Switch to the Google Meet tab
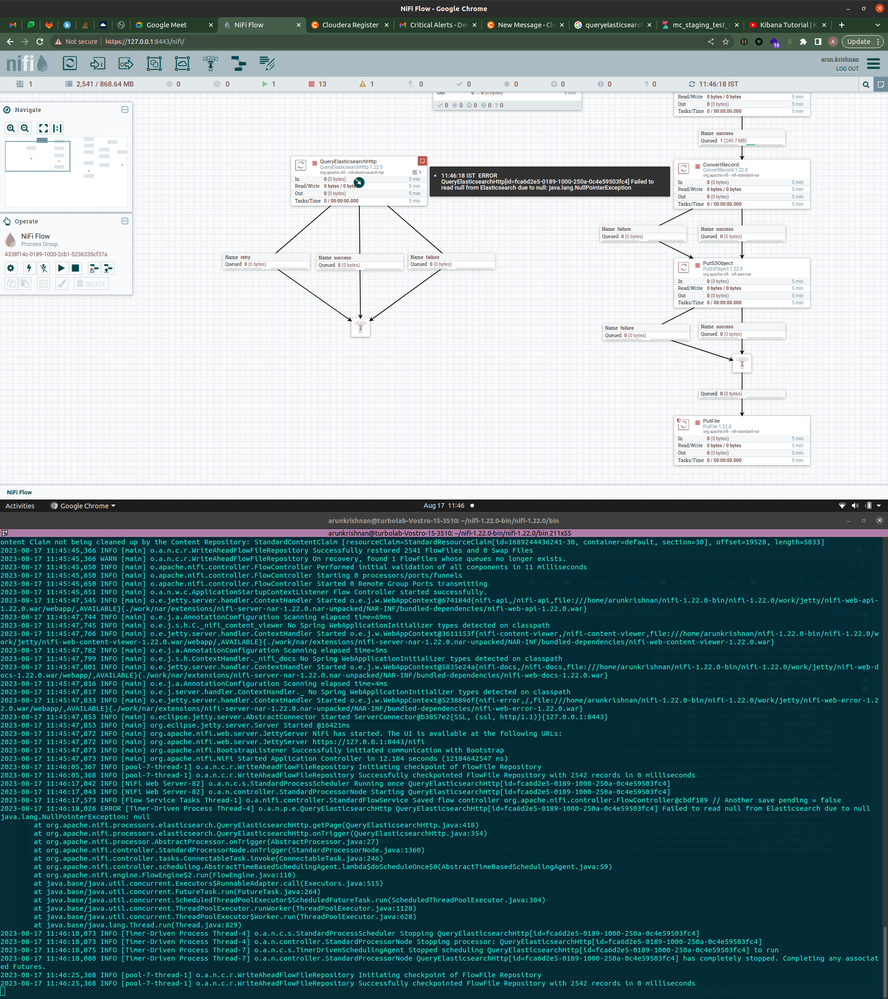Viewport: 888px width, 999px height. tap(174, 25)
